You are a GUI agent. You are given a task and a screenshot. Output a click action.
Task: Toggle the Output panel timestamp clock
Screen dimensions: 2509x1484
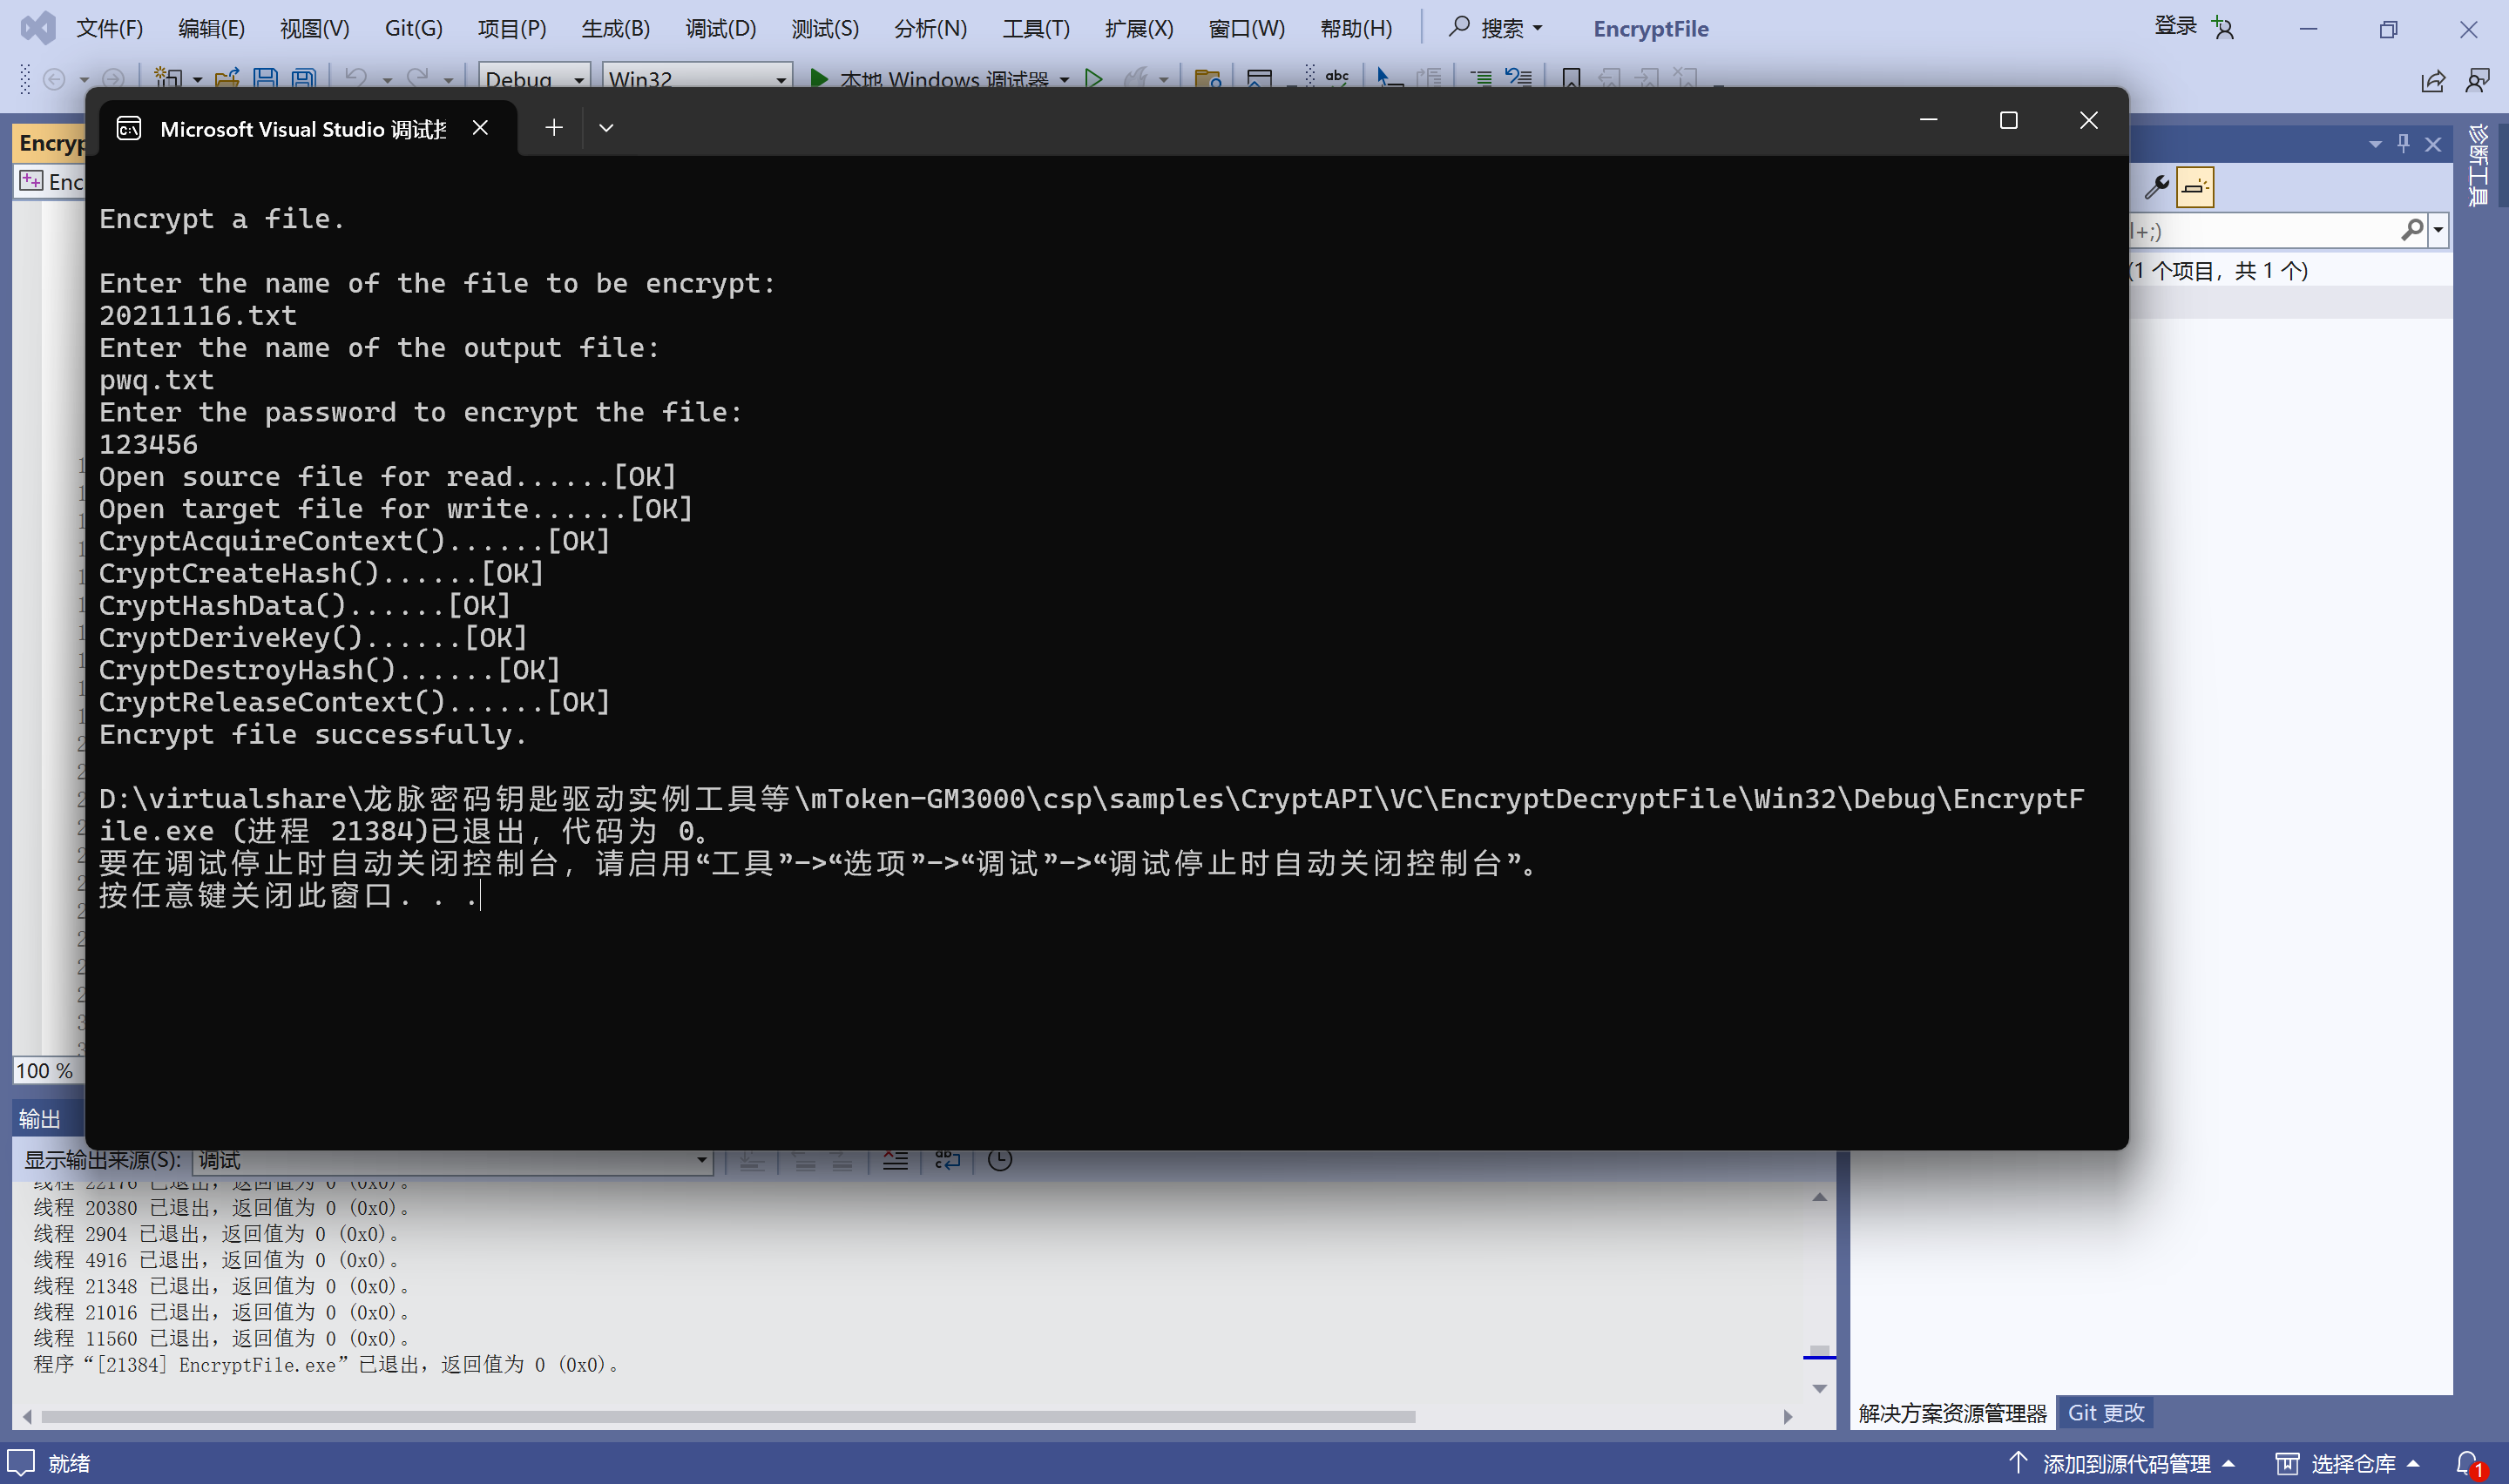pyautogui.click(x=999, y=1160)
